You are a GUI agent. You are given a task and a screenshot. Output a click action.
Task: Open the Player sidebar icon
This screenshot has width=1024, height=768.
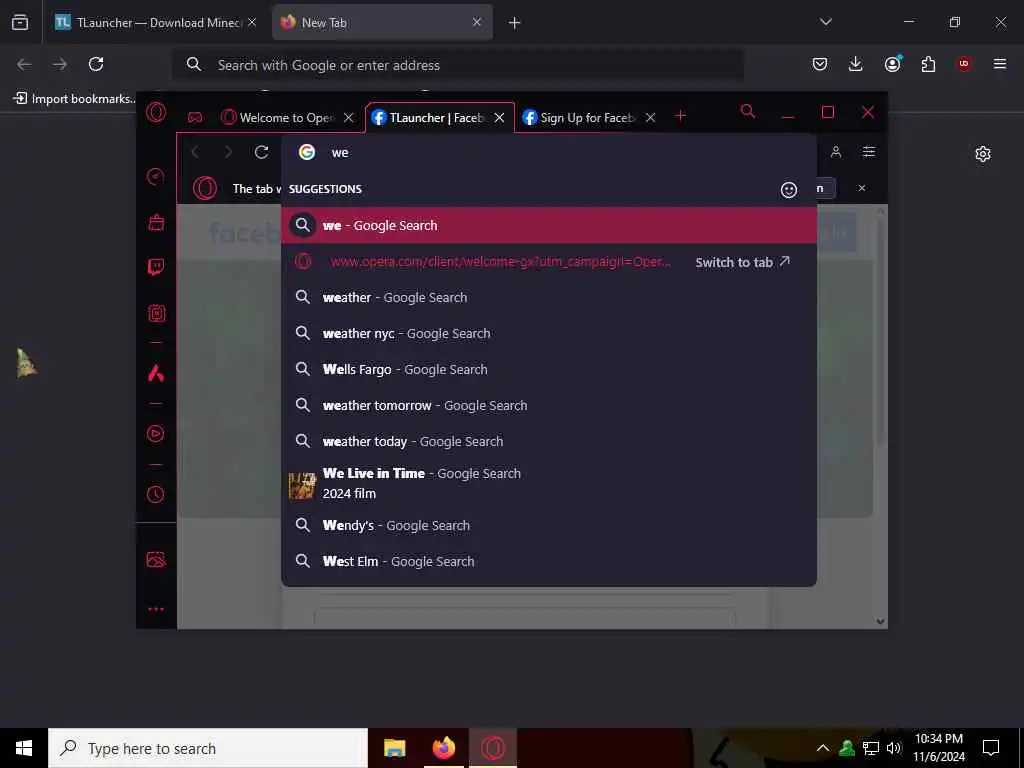(155, 434)
